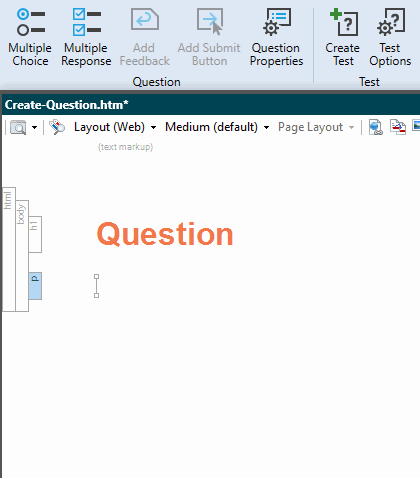Image resolution: width=420 pixels, height=478 pixels.
Task: Open Test Options
Action: point(390,37)
